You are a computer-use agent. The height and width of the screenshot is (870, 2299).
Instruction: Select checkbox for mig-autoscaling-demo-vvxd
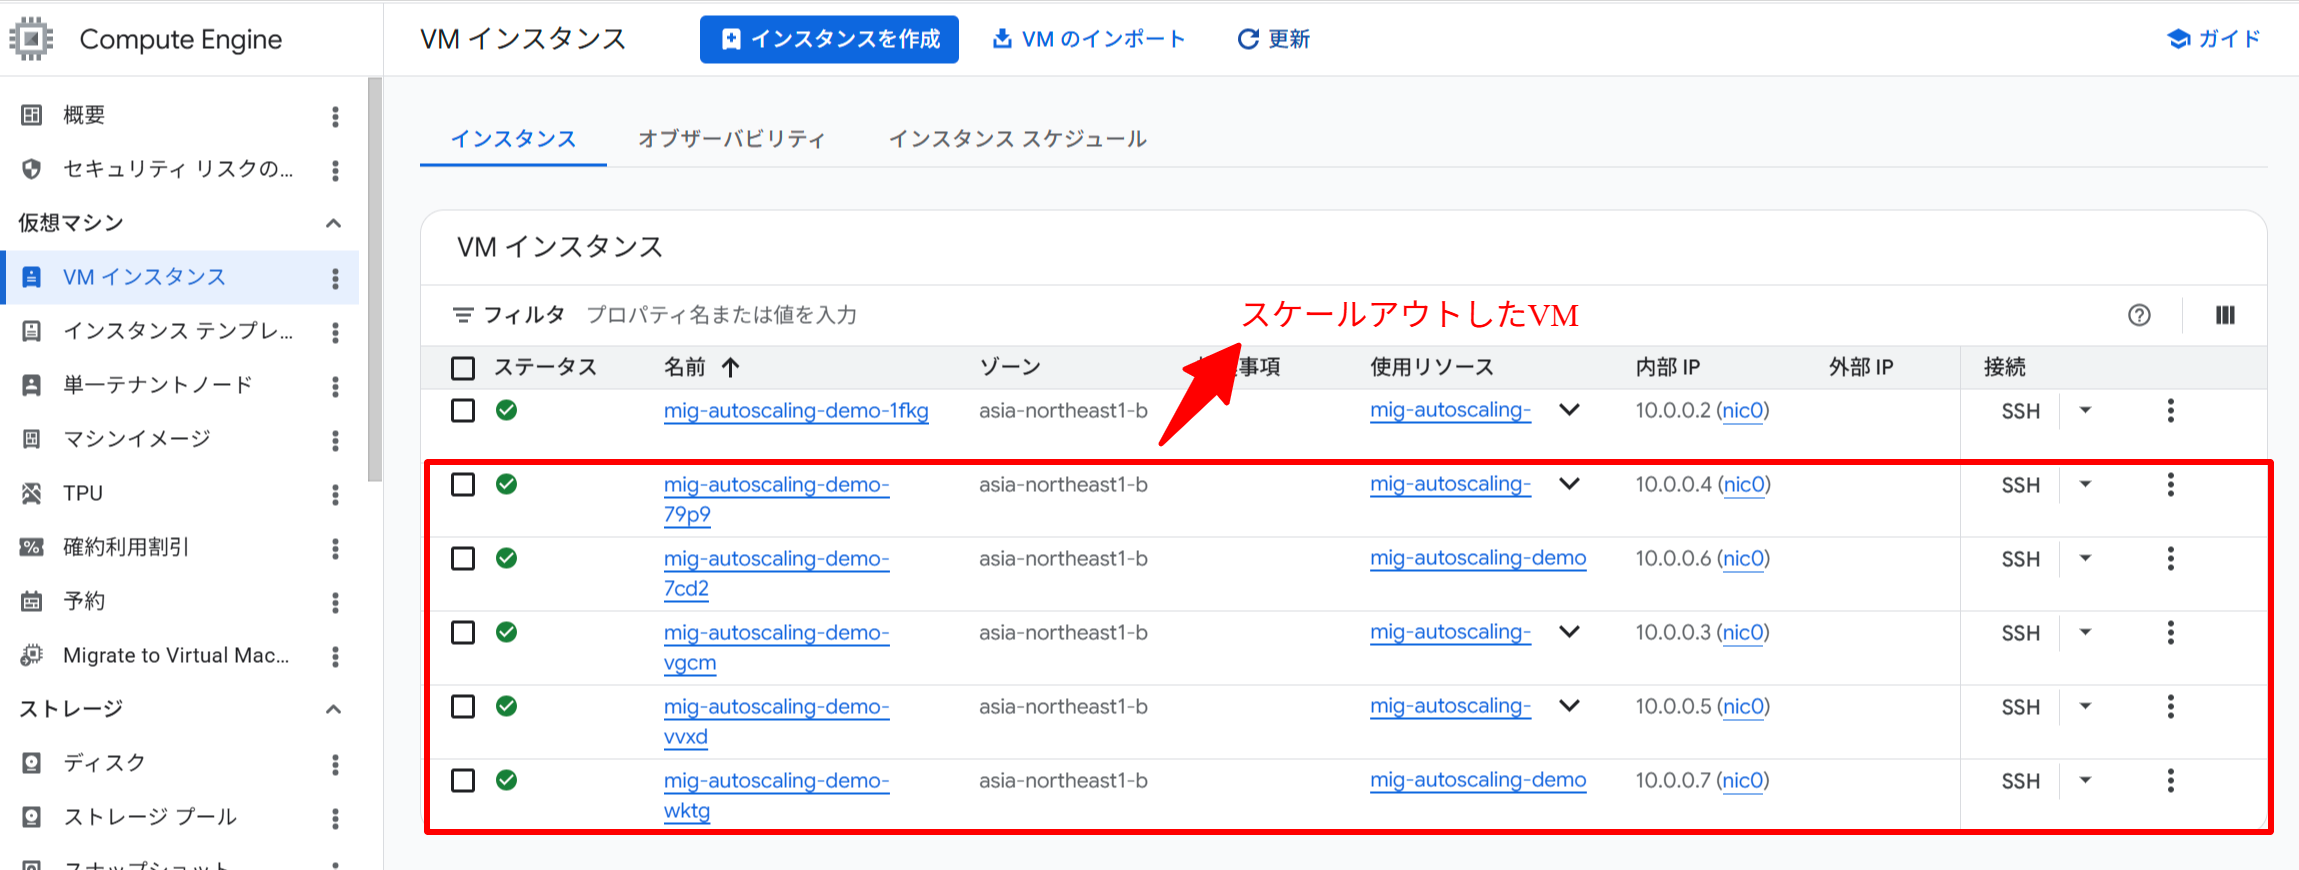click(x=463, y=707)
